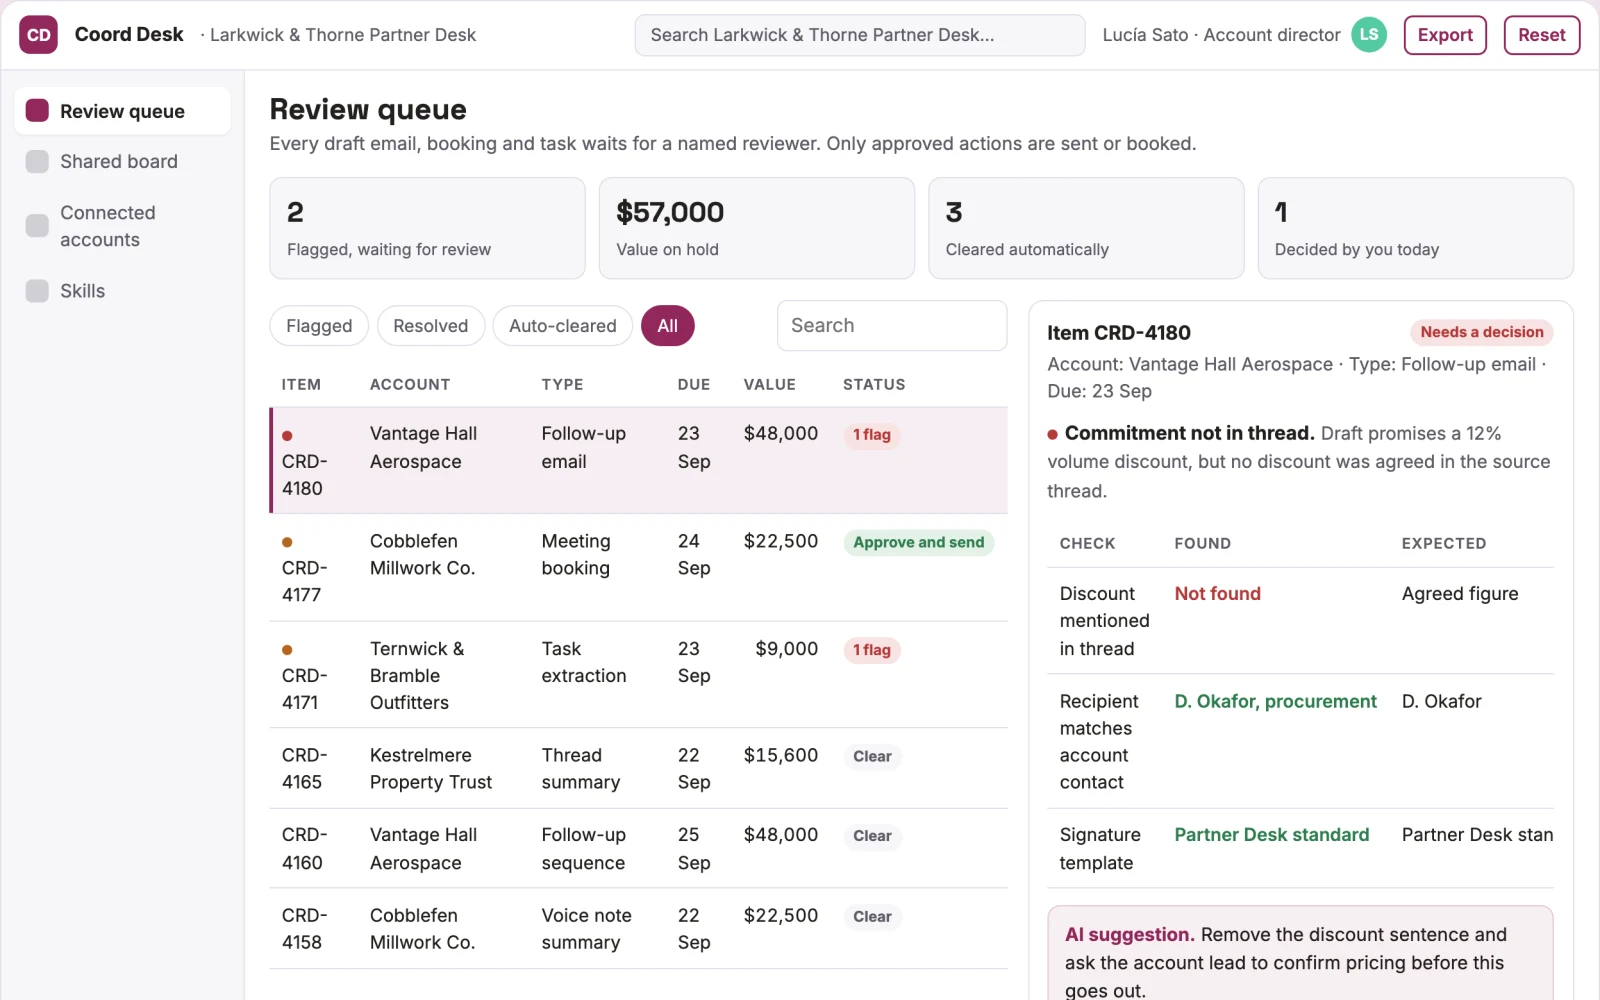Click the Reset button
Screen dimensions: 1600x1000
click(x=1542, y=35)
